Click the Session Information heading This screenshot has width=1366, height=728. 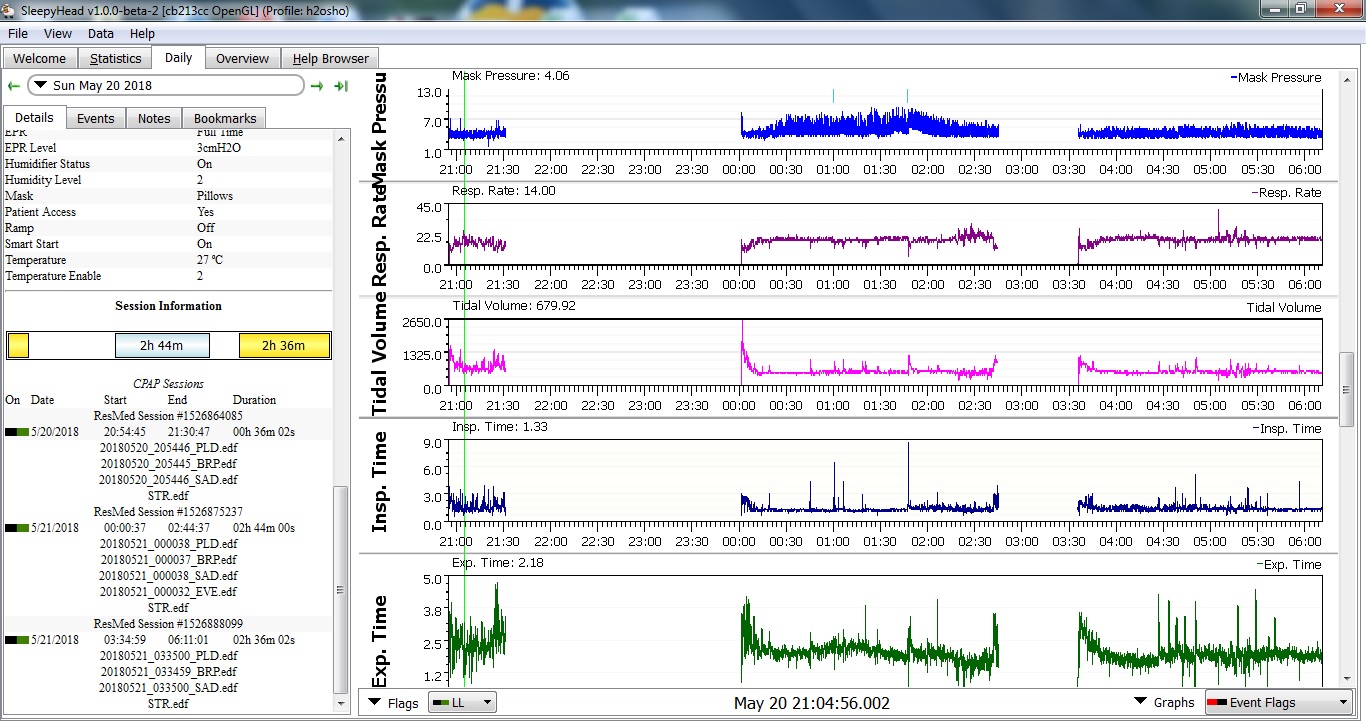168,306
